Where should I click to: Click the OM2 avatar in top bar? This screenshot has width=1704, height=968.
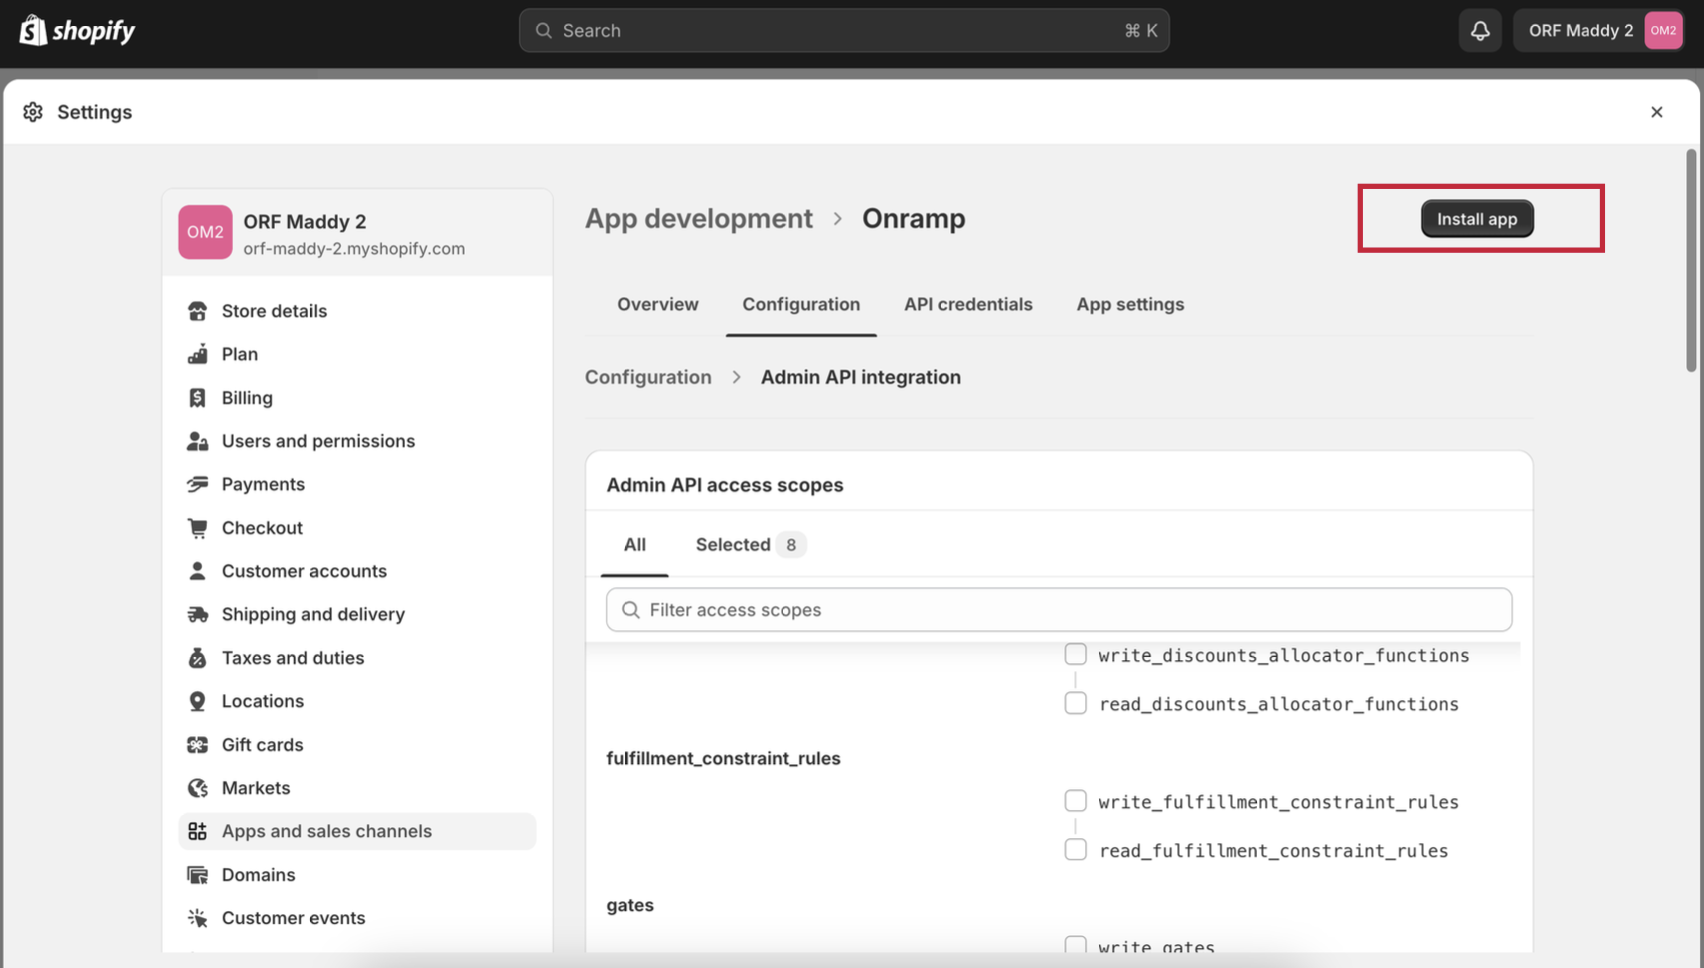[1663, 30]
